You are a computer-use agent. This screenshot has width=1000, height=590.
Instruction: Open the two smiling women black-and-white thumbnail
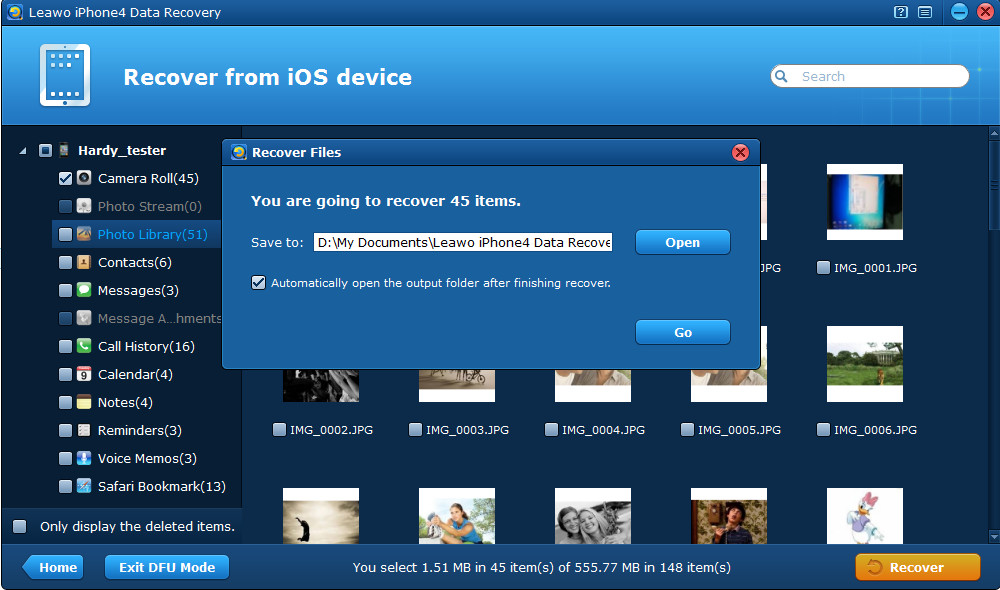pos(593,516)
